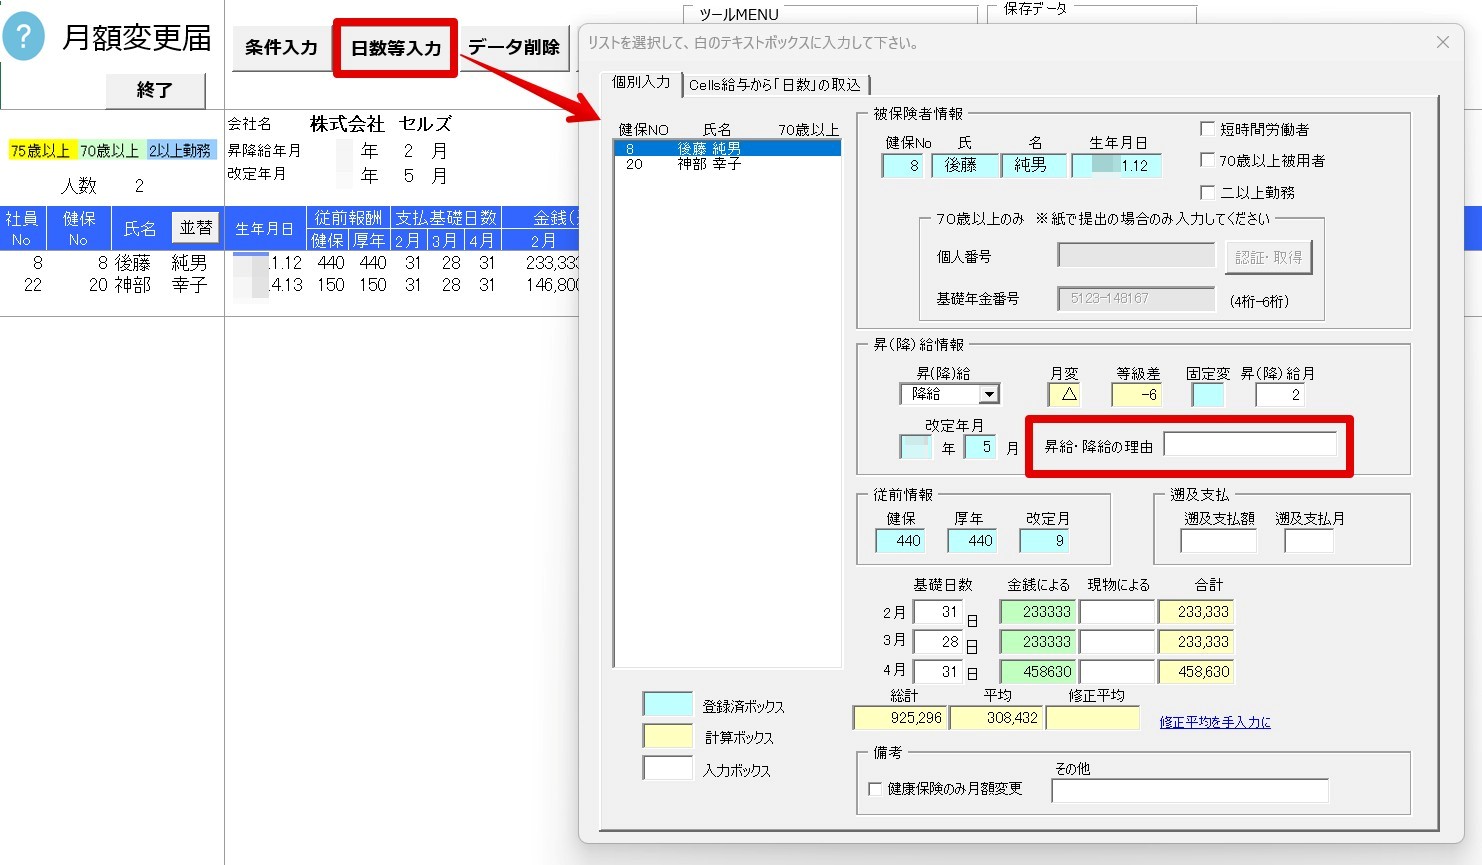Click the 日数等入力 button
Viewport: 1482px width, 865px height.
(x=395, y=48)
